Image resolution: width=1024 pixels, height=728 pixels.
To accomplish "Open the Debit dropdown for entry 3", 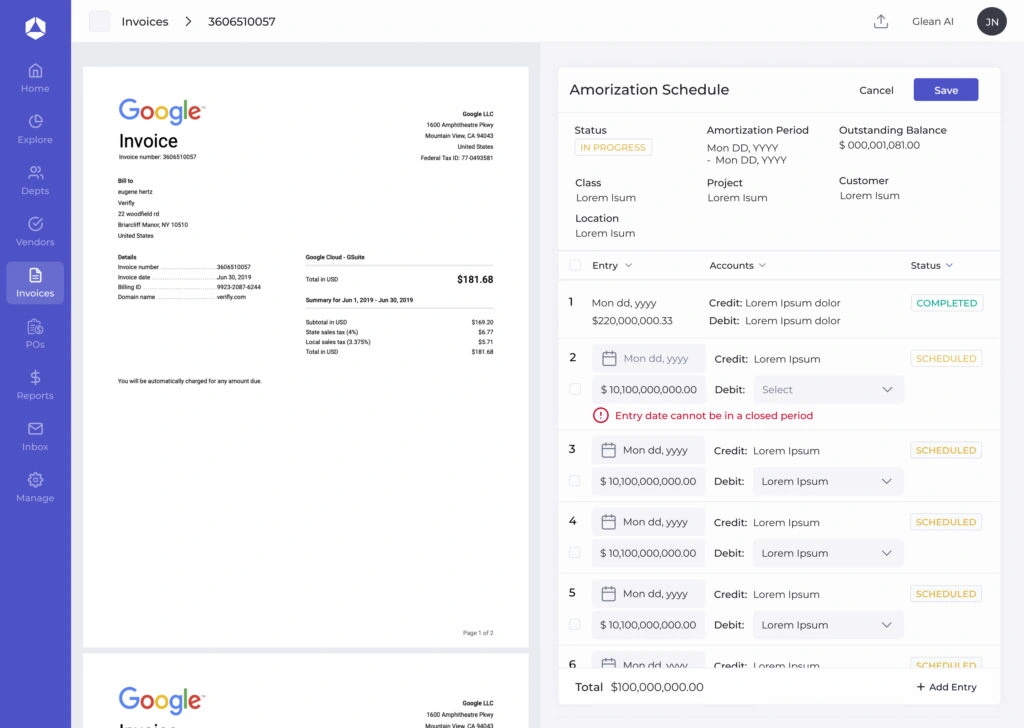I will click(828, 481).
